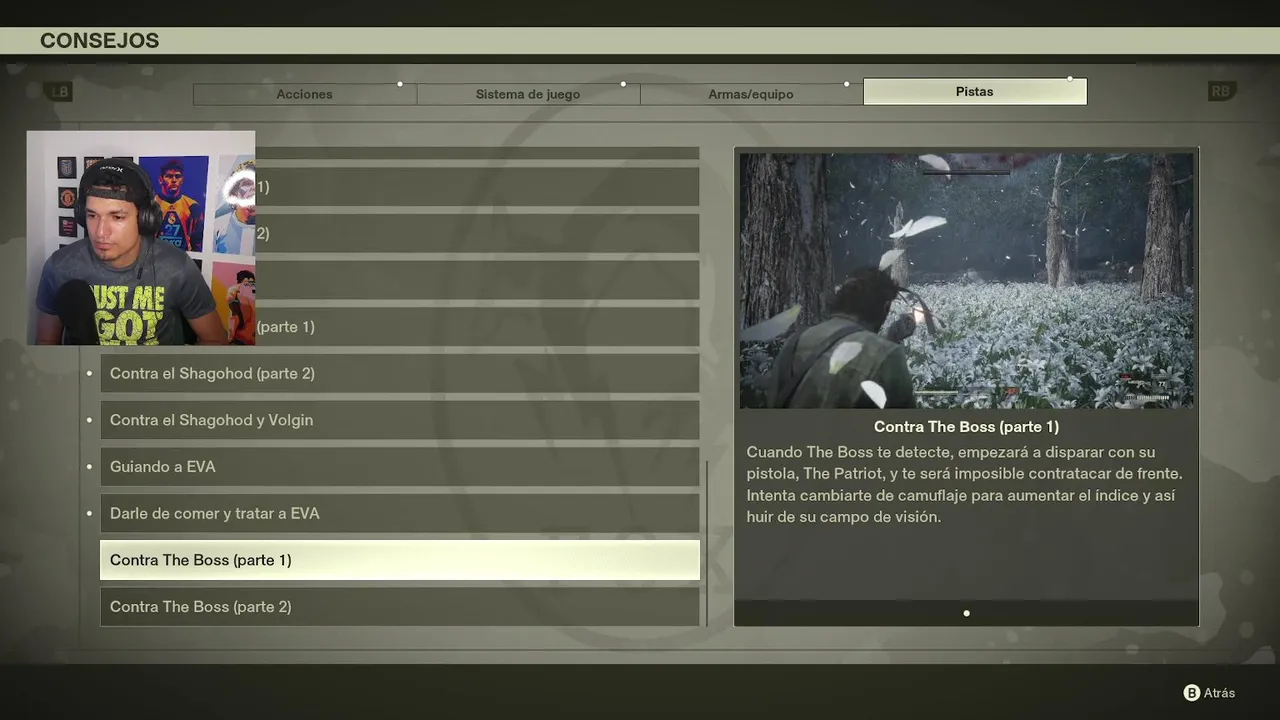Switch to the Acciones tab
The width and height of the screenshot is (1280, 720).
pyautogui.click(x=304, y=94)
